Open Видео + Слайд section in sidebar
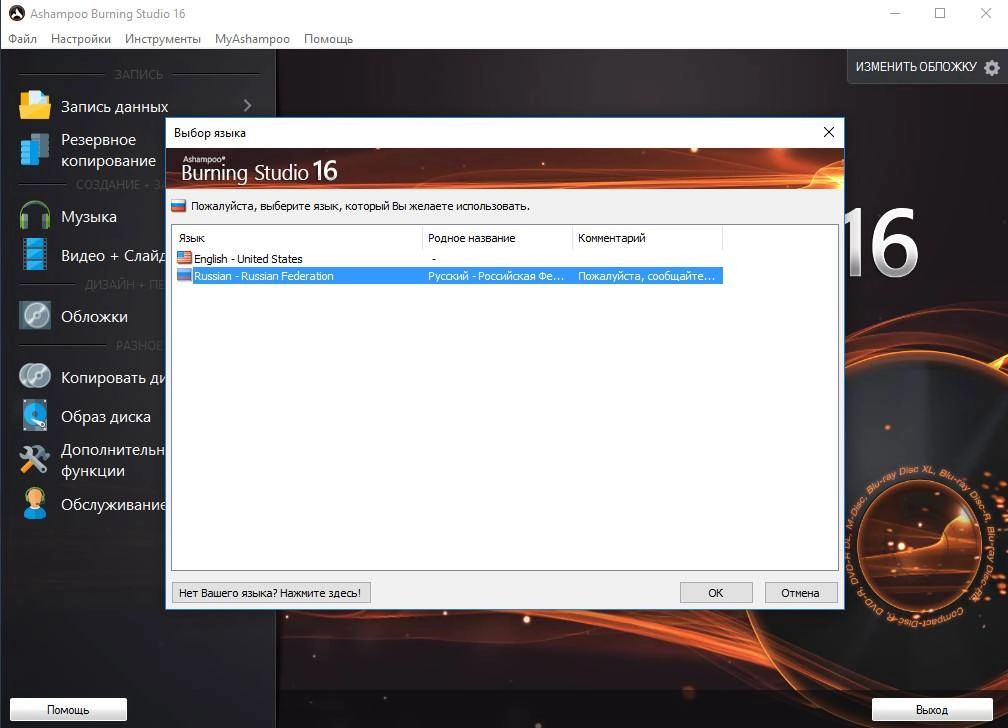This screenshot has width=1008, height=728. coord(113,255)
